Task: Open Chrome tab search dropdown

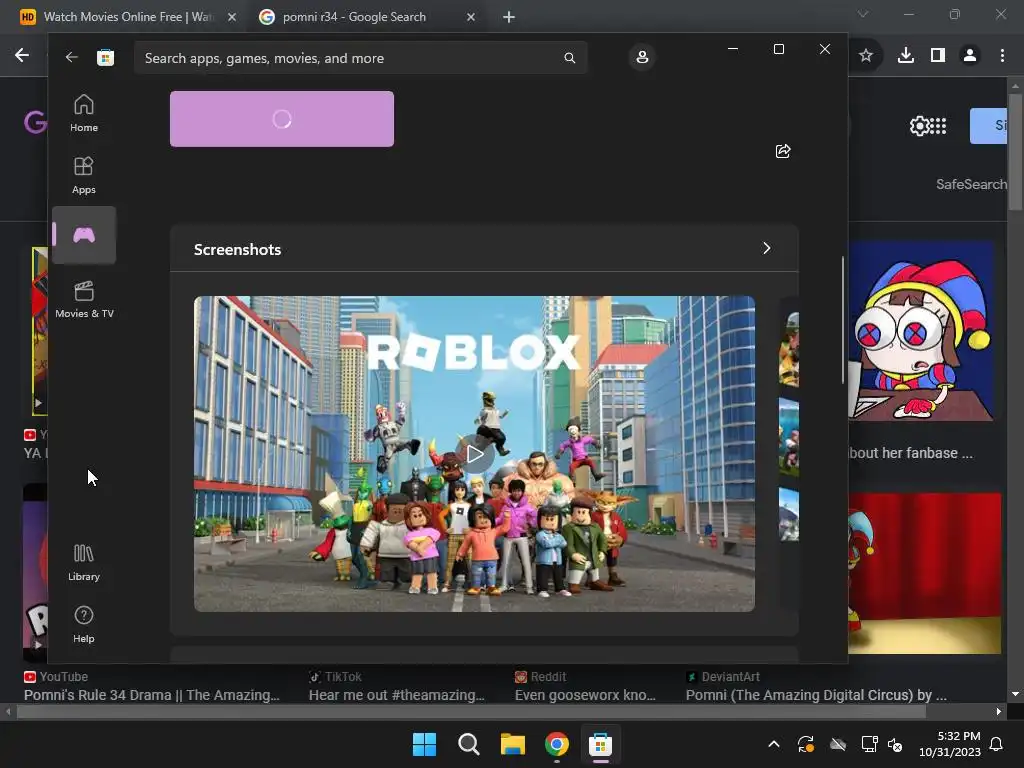Action: click(863, 14)
